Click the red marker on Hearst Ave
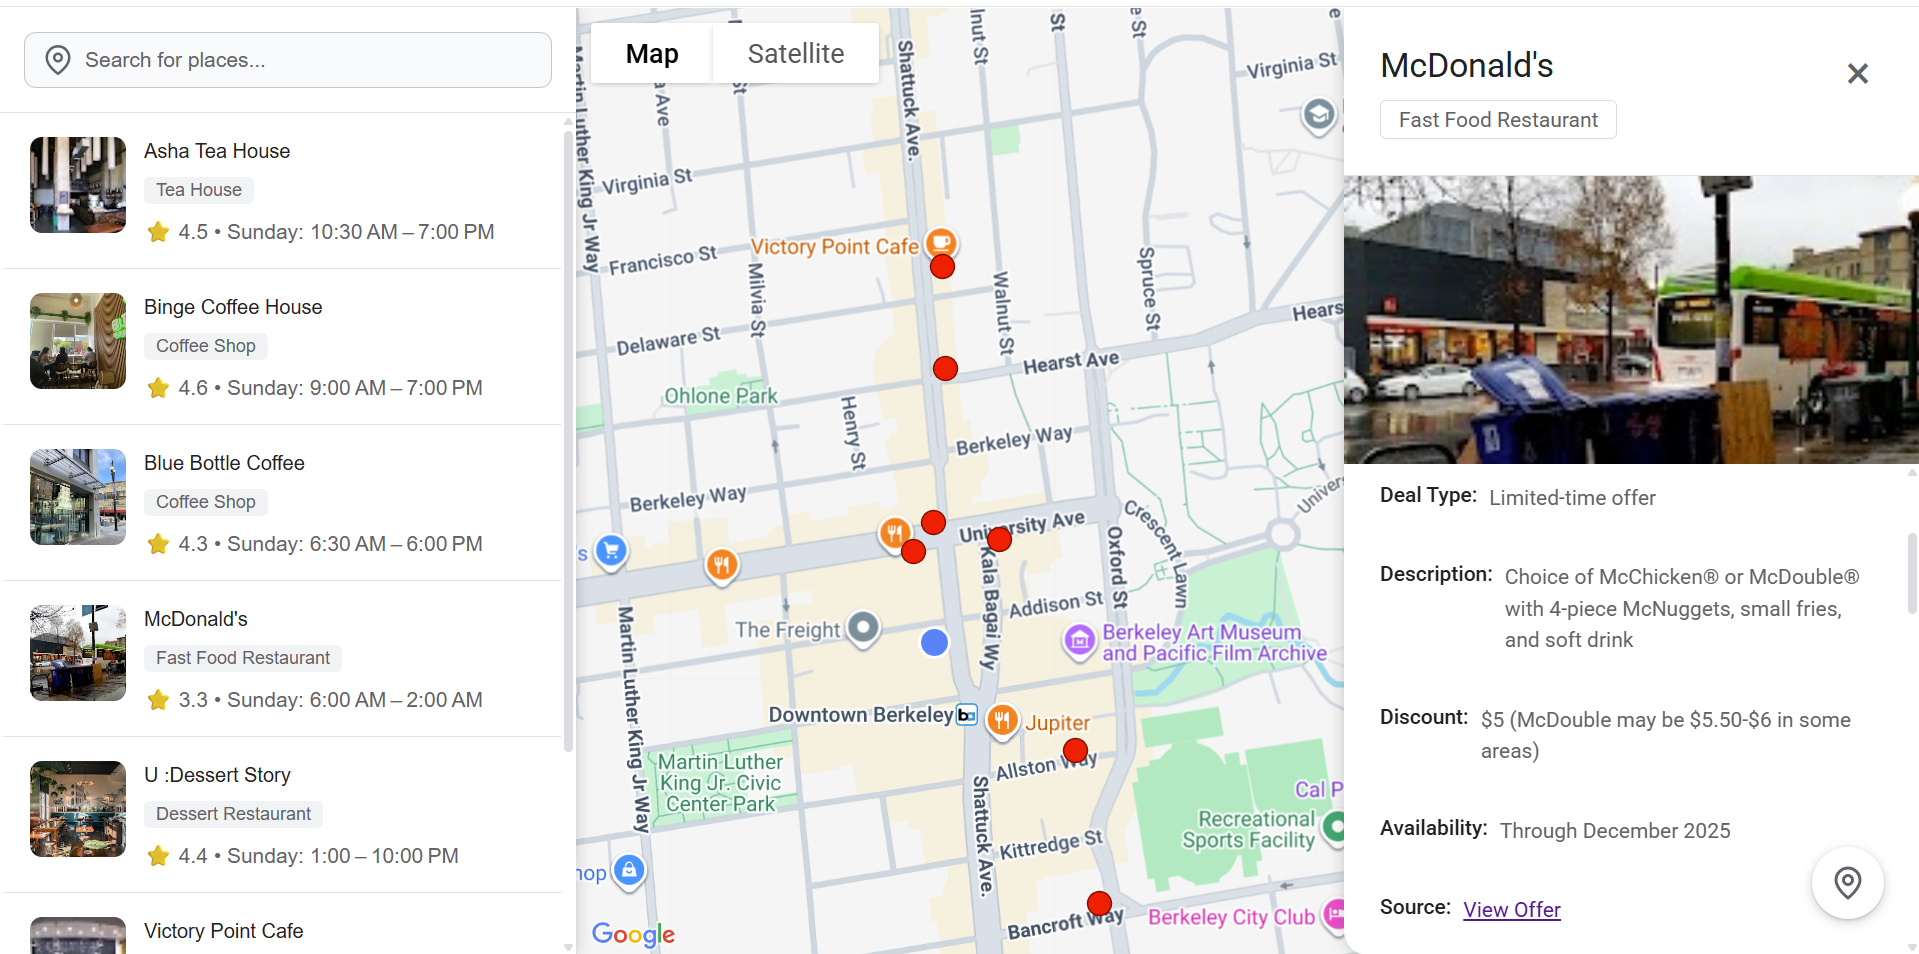 pos(945,368)
